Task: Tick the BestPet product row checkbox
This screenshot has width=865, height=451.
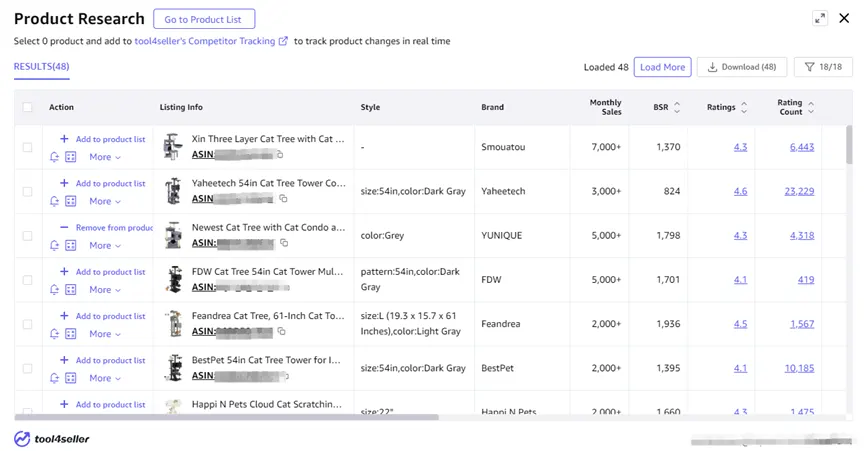Action: click(27, 368)
